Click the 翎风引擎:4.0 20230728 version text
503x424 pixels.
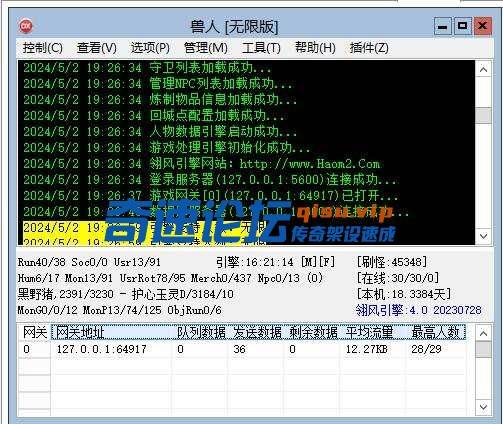coord(419,310)
